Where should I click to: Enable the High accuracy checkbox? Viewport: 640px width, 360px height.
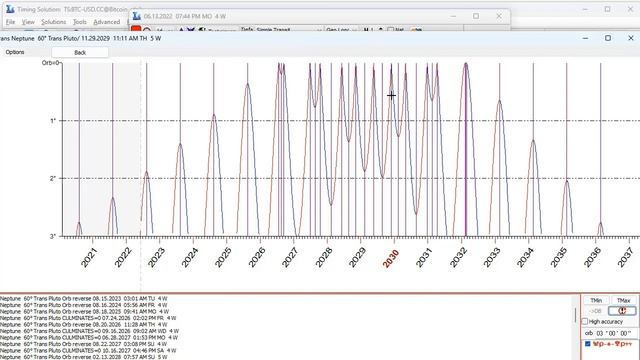[585, 322]
